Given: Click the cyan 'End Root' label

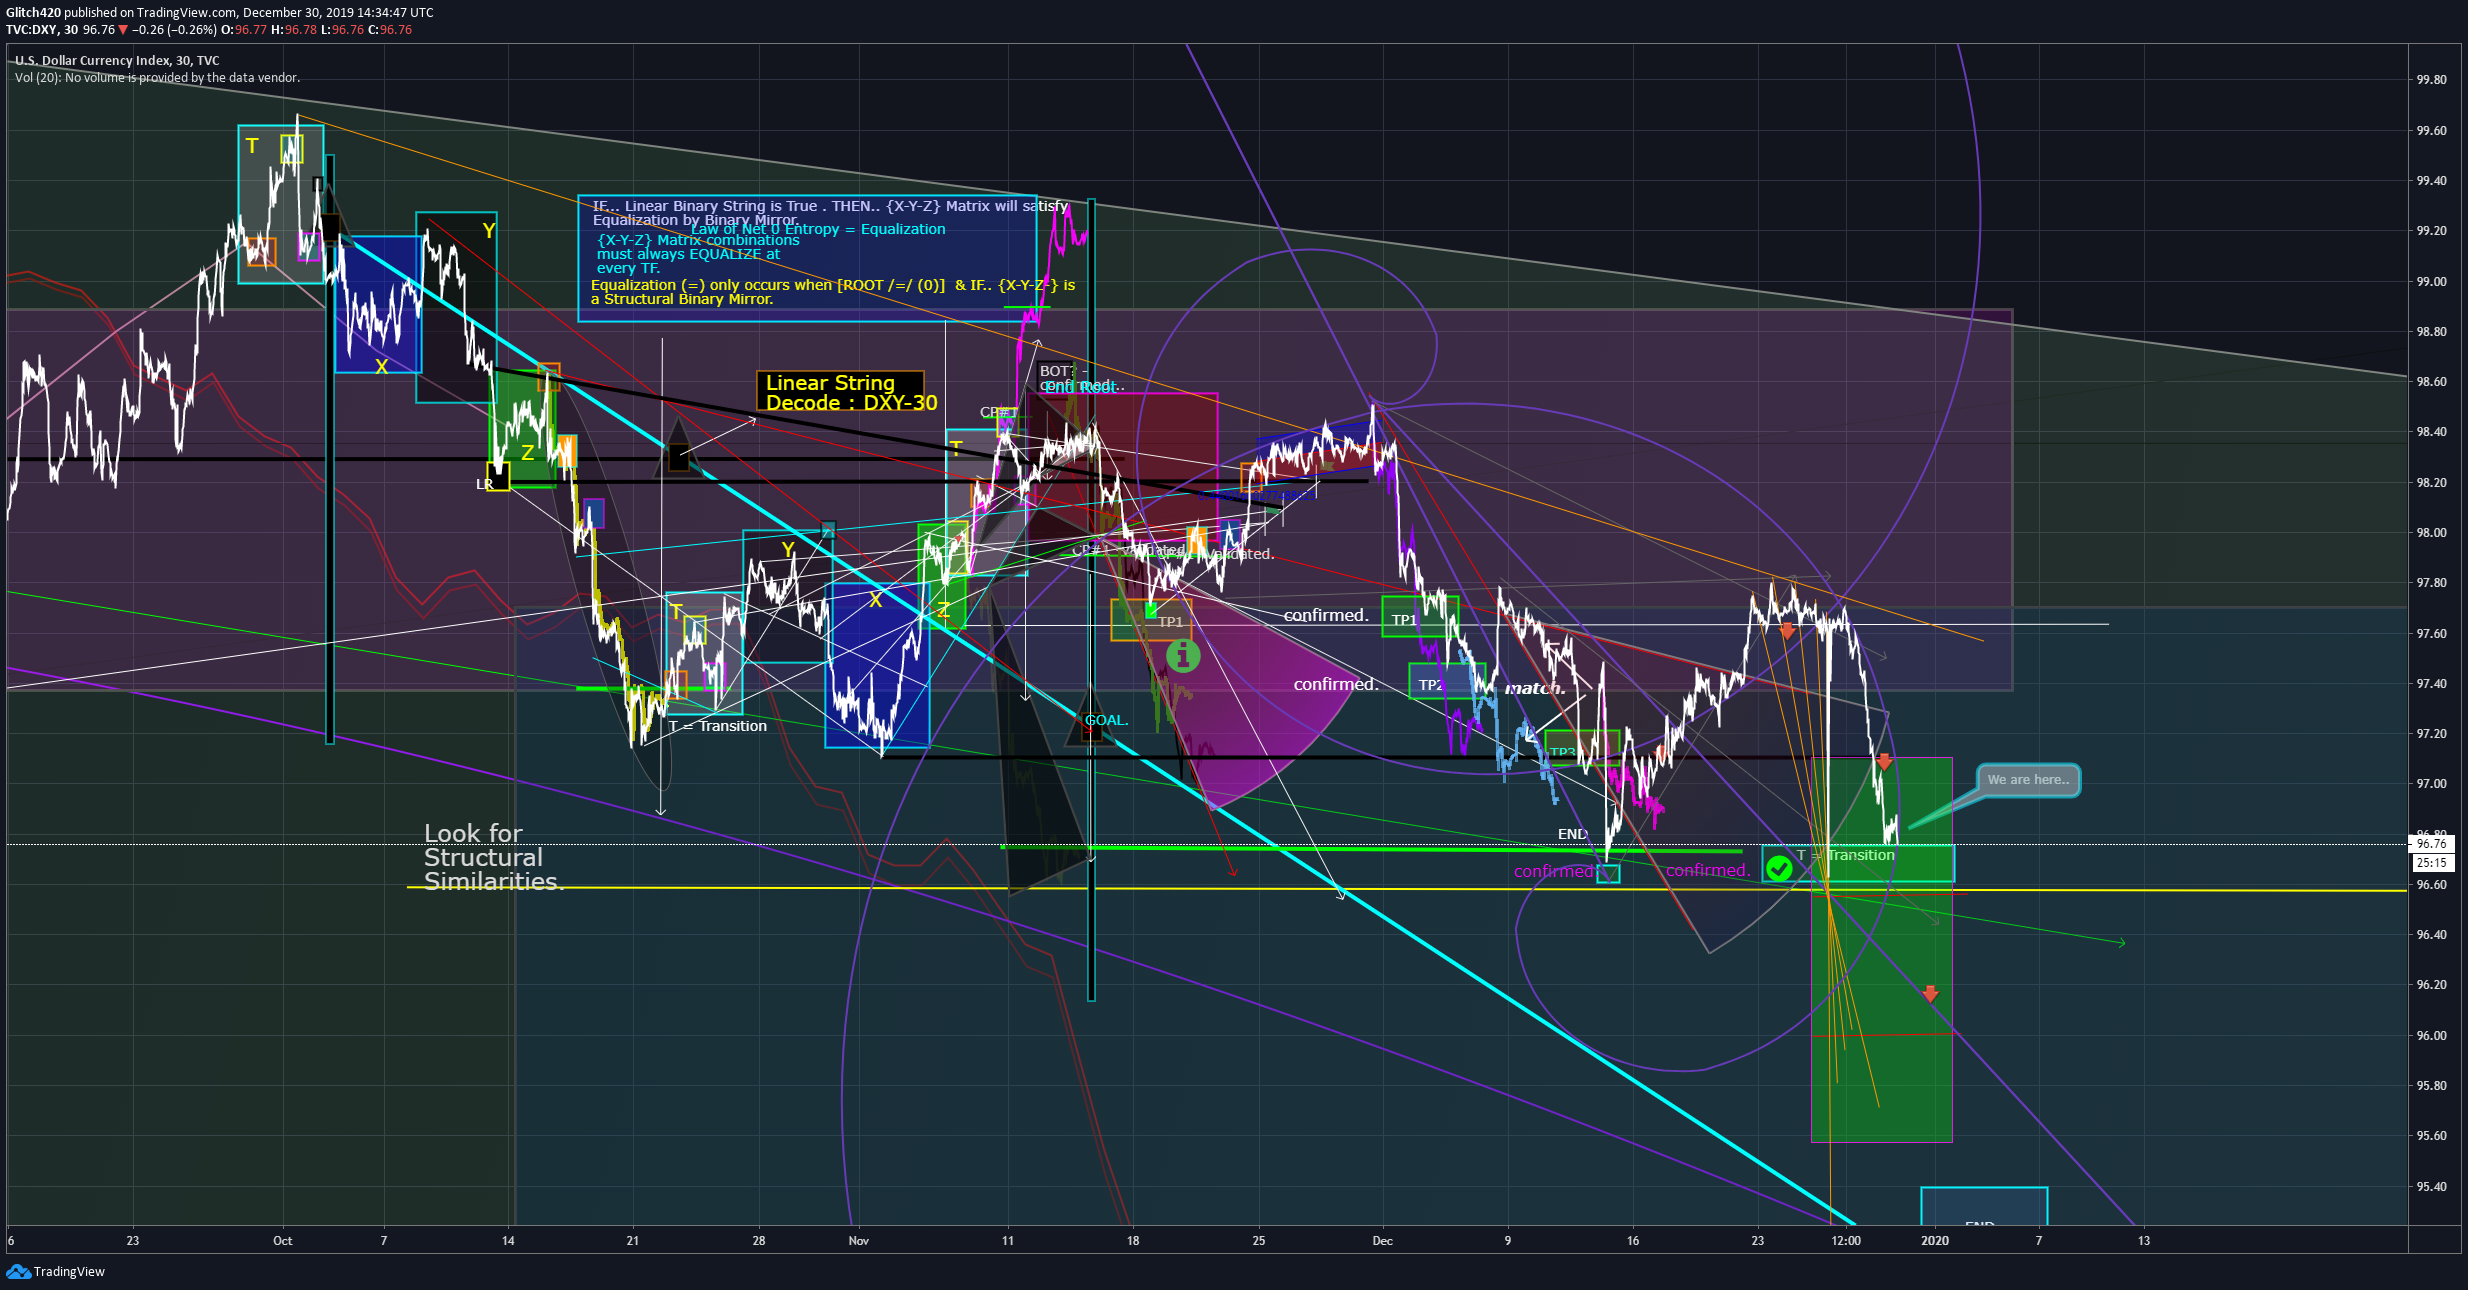Looking at the screenshot, I should tap(1080, 387).
